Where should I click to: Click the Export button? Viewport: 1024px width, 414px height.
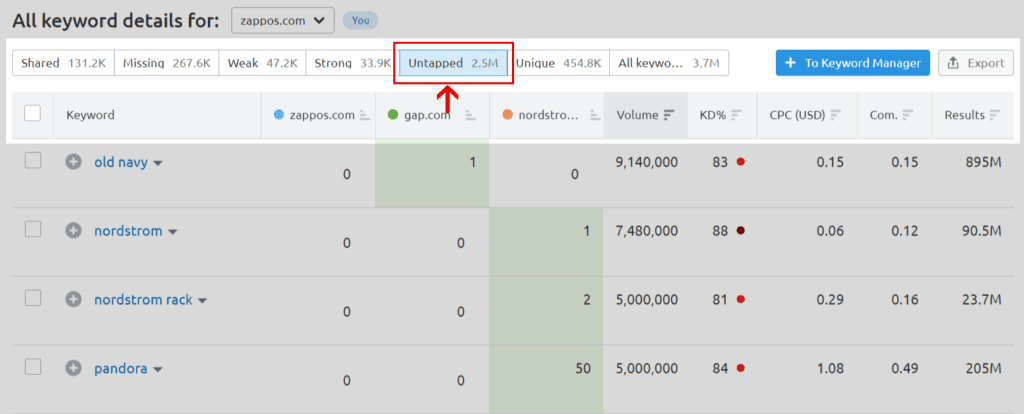[x=976, y=63]
